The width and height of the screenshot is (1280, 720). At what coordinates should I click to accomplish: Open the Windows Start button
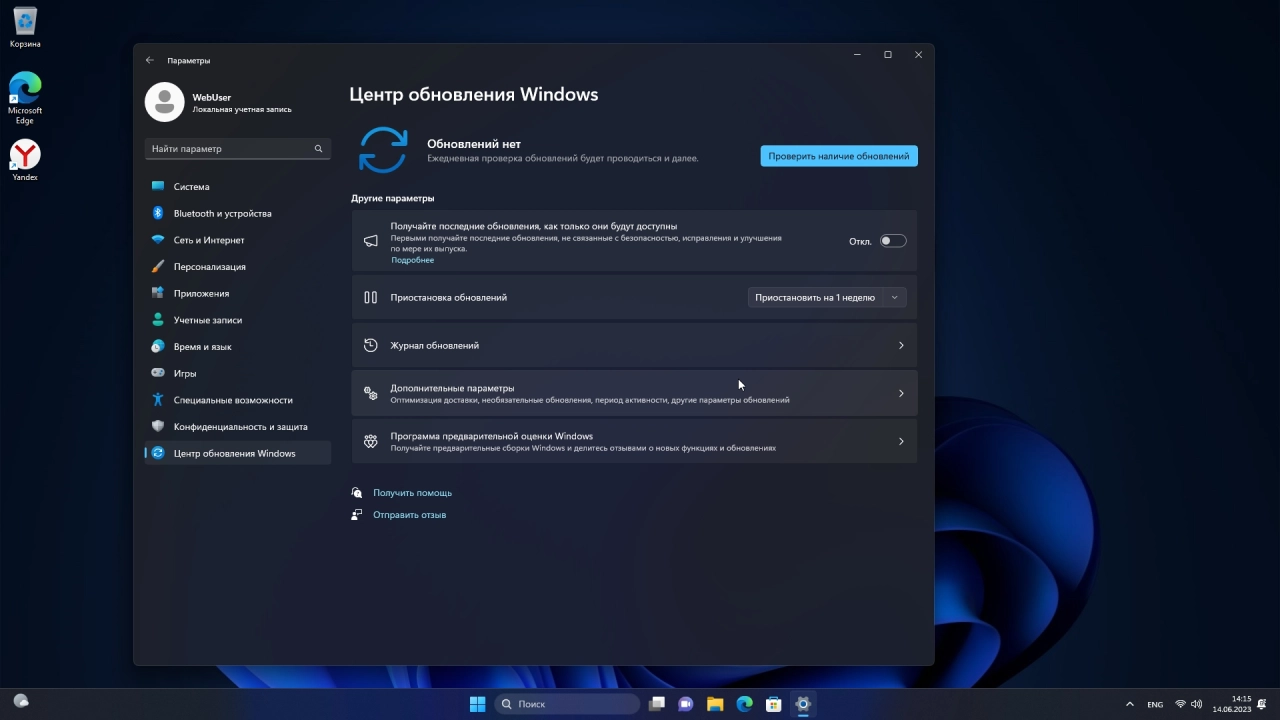478,704
